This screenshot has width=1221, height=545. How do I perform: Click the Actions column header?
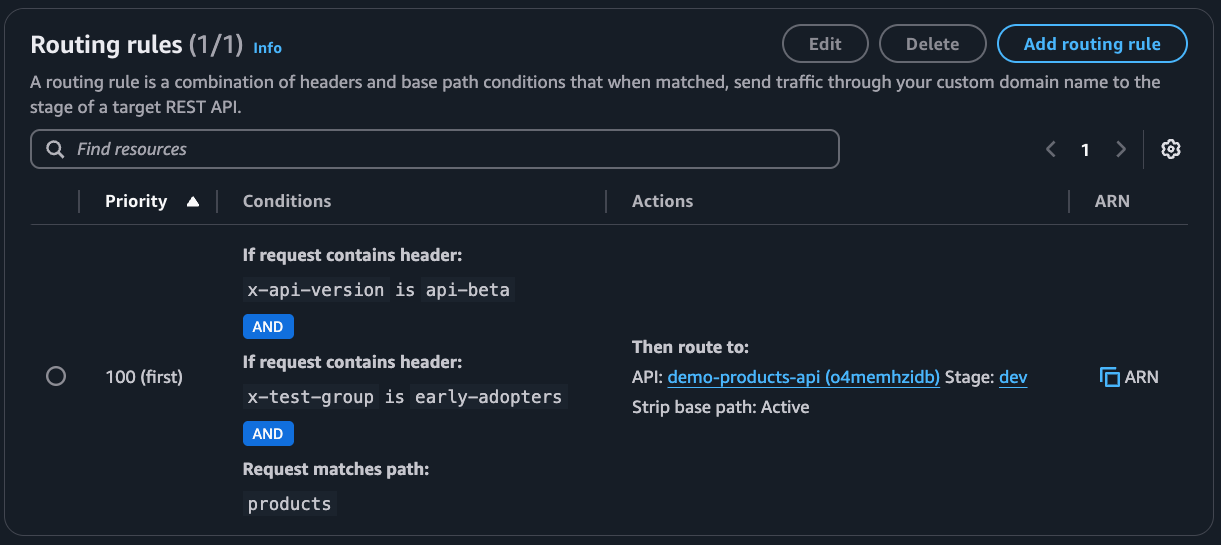point(662,201)
